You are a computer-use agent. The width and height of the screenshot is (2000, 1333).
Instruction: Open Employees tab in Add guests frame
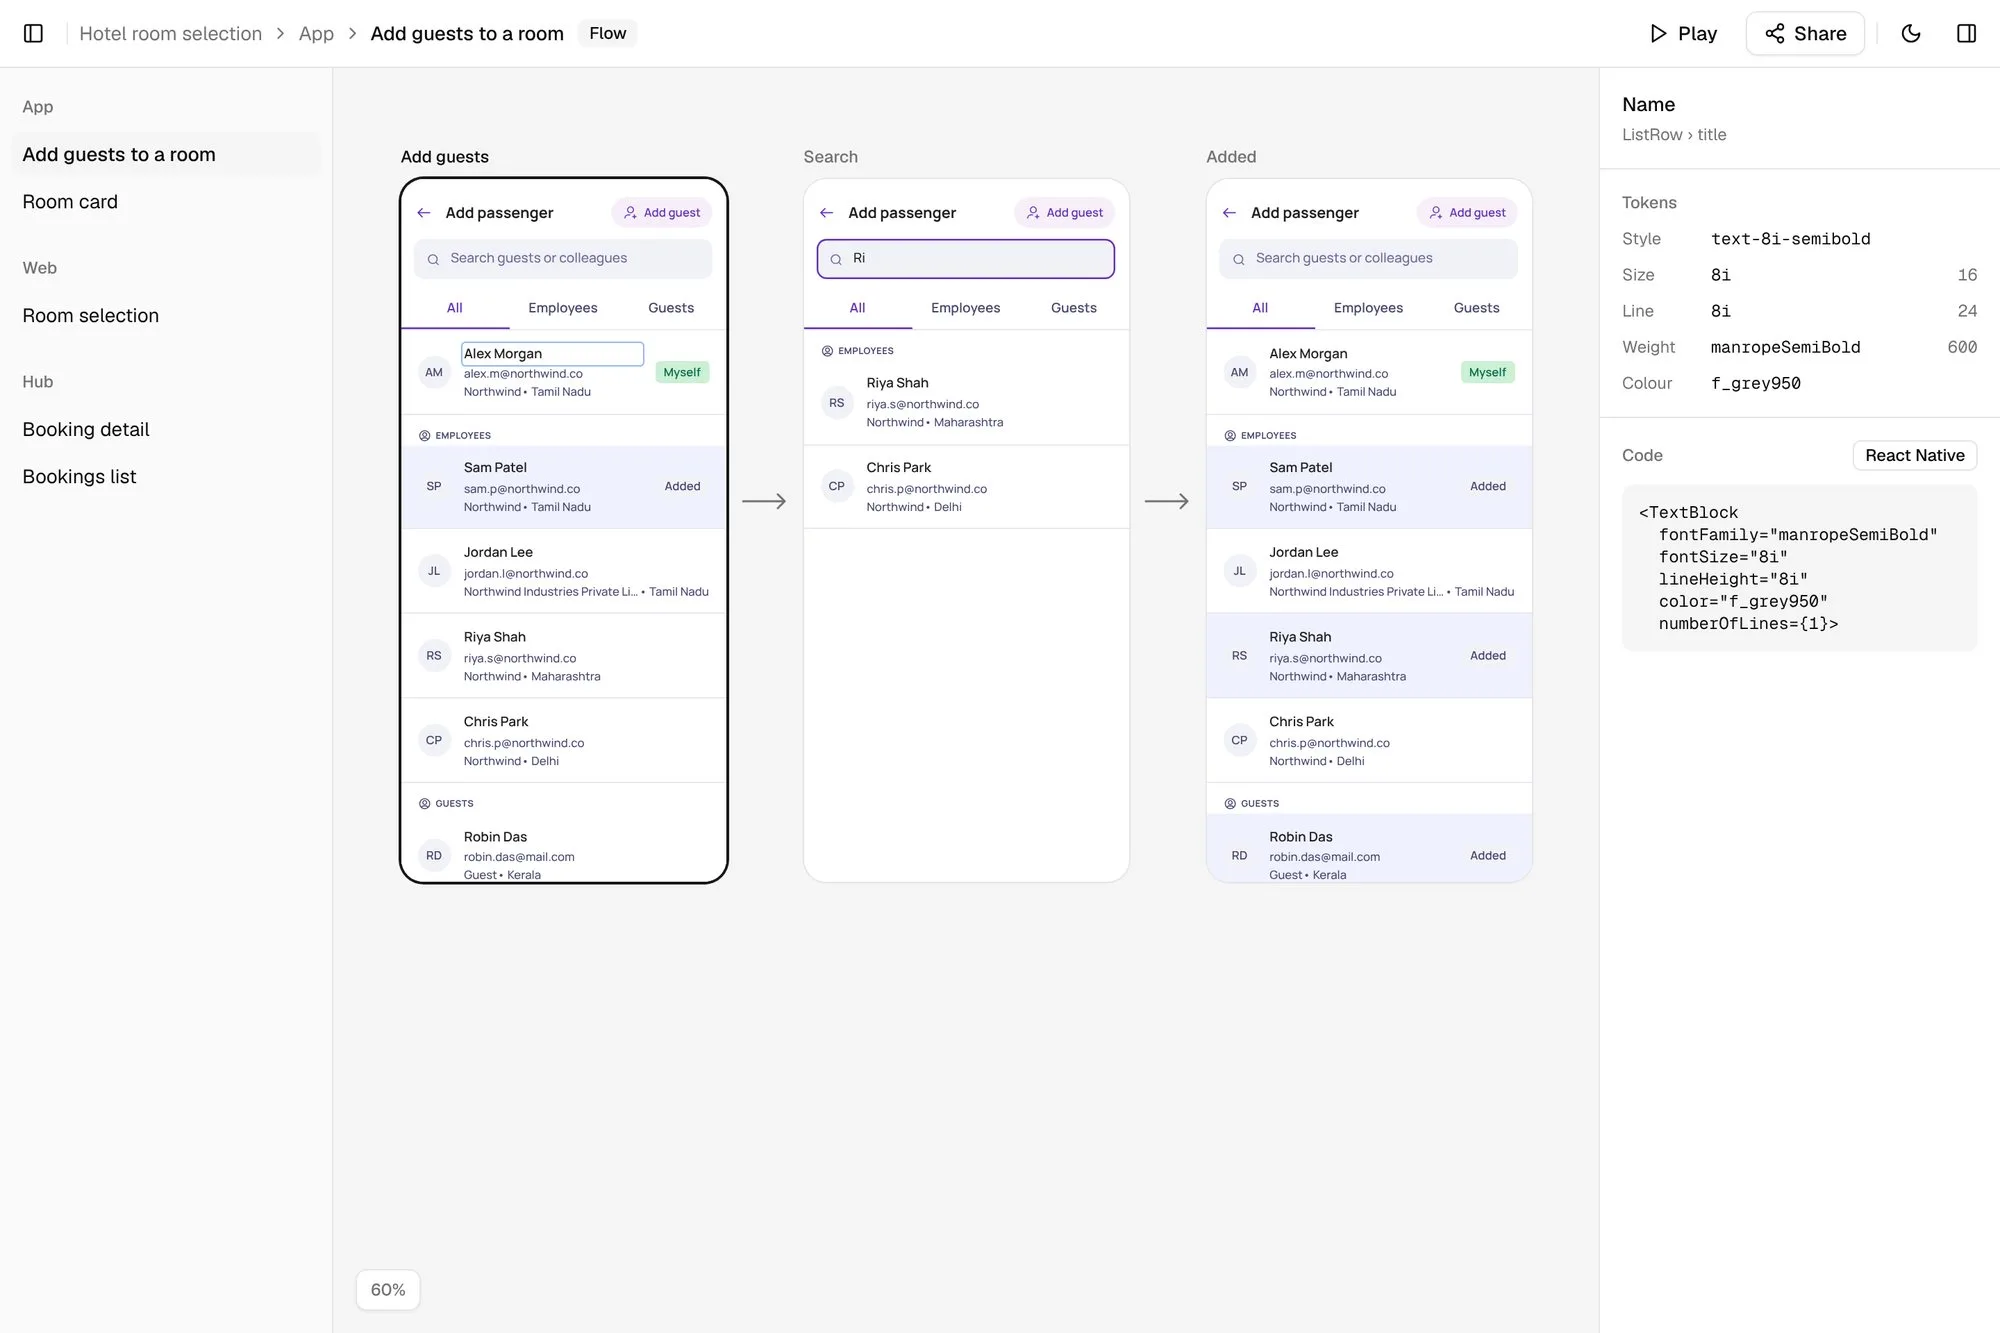coord(563,307)
